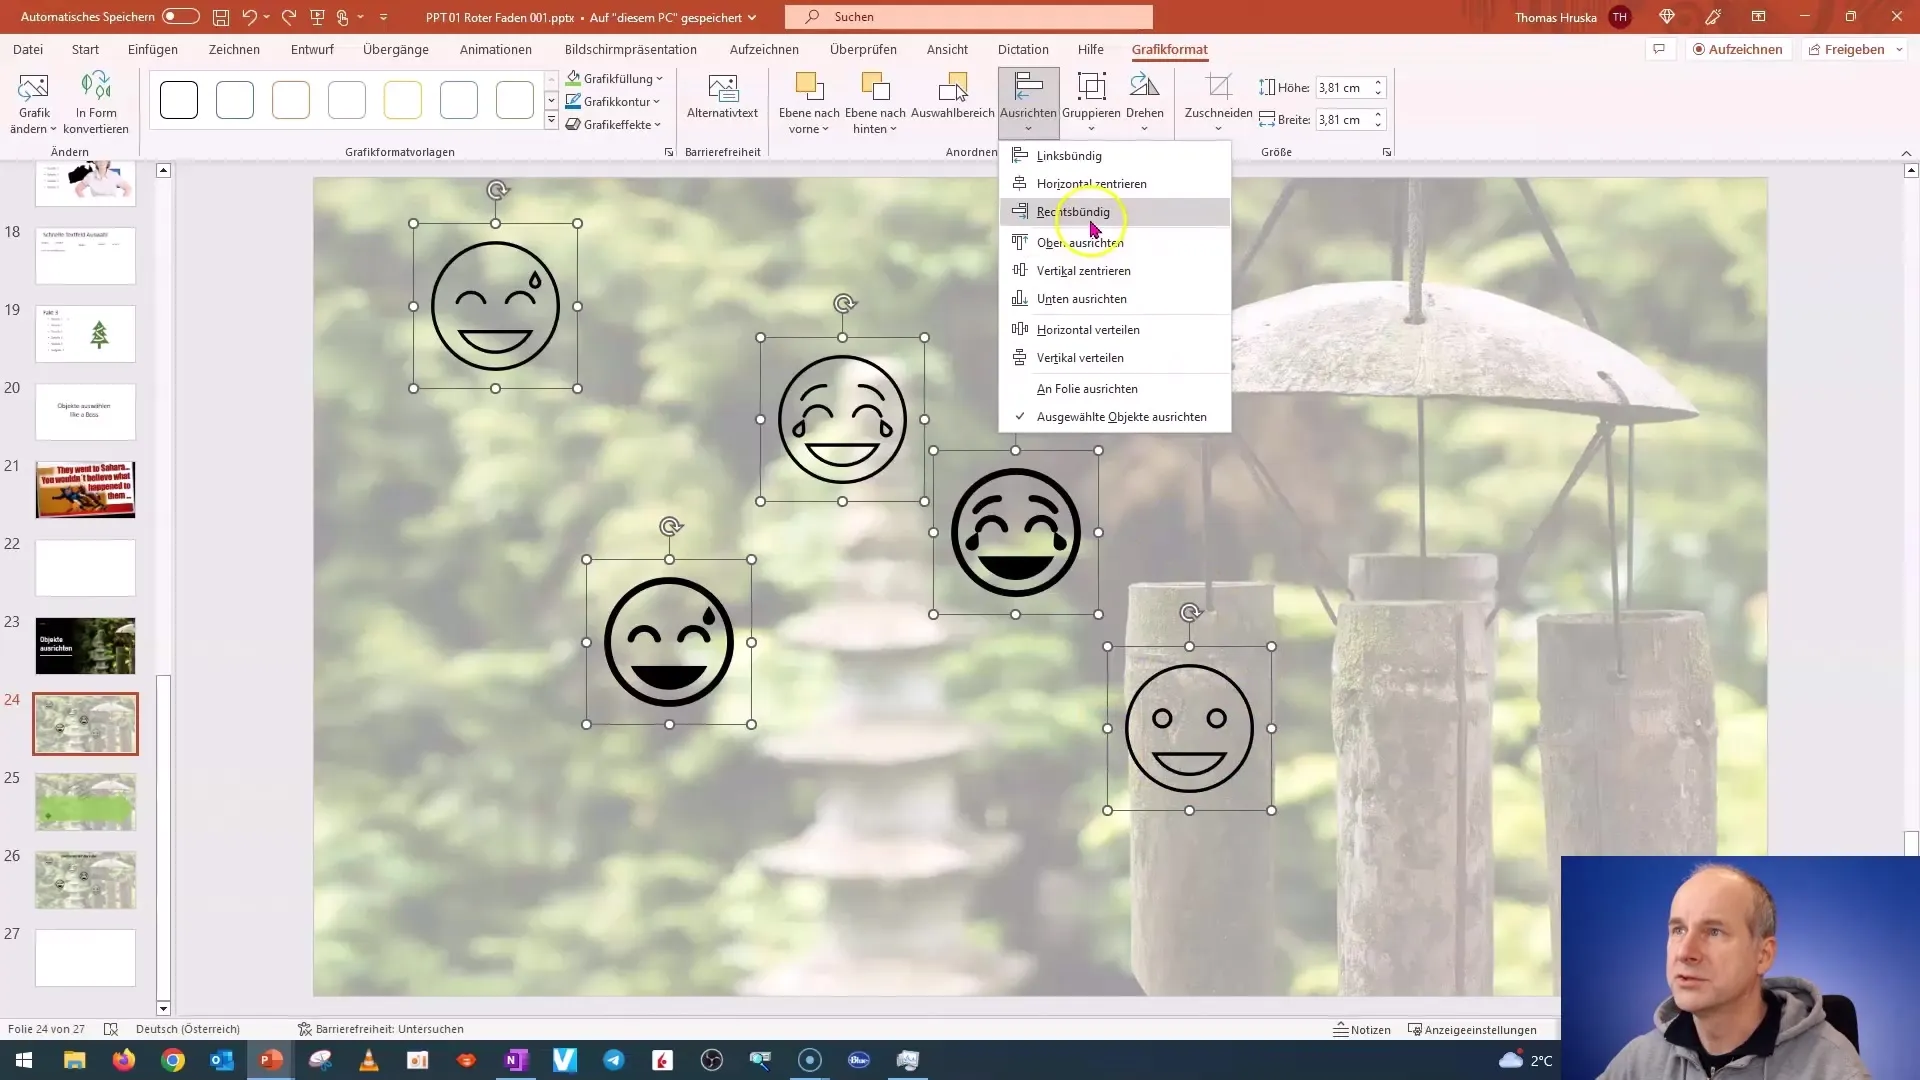This screenshot has width=1920, height=1080.
Task: Open Freigeben dropdown
Action: 1899,49
